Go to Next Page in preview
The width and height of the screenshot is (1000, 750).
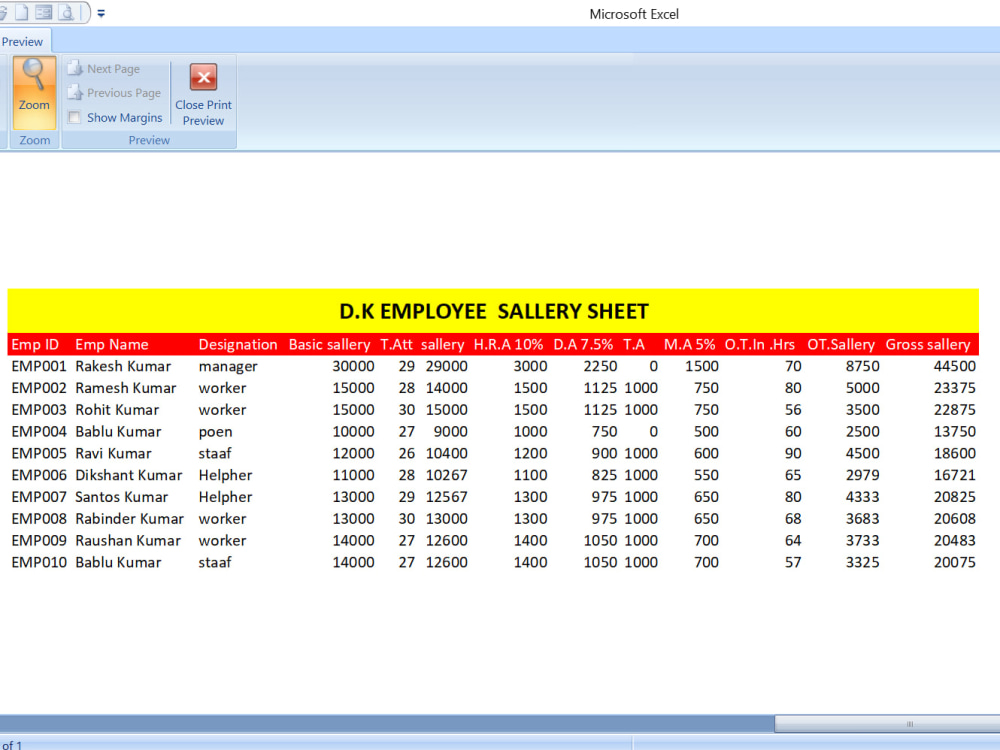pyautogui.click(x=104, y=69)
